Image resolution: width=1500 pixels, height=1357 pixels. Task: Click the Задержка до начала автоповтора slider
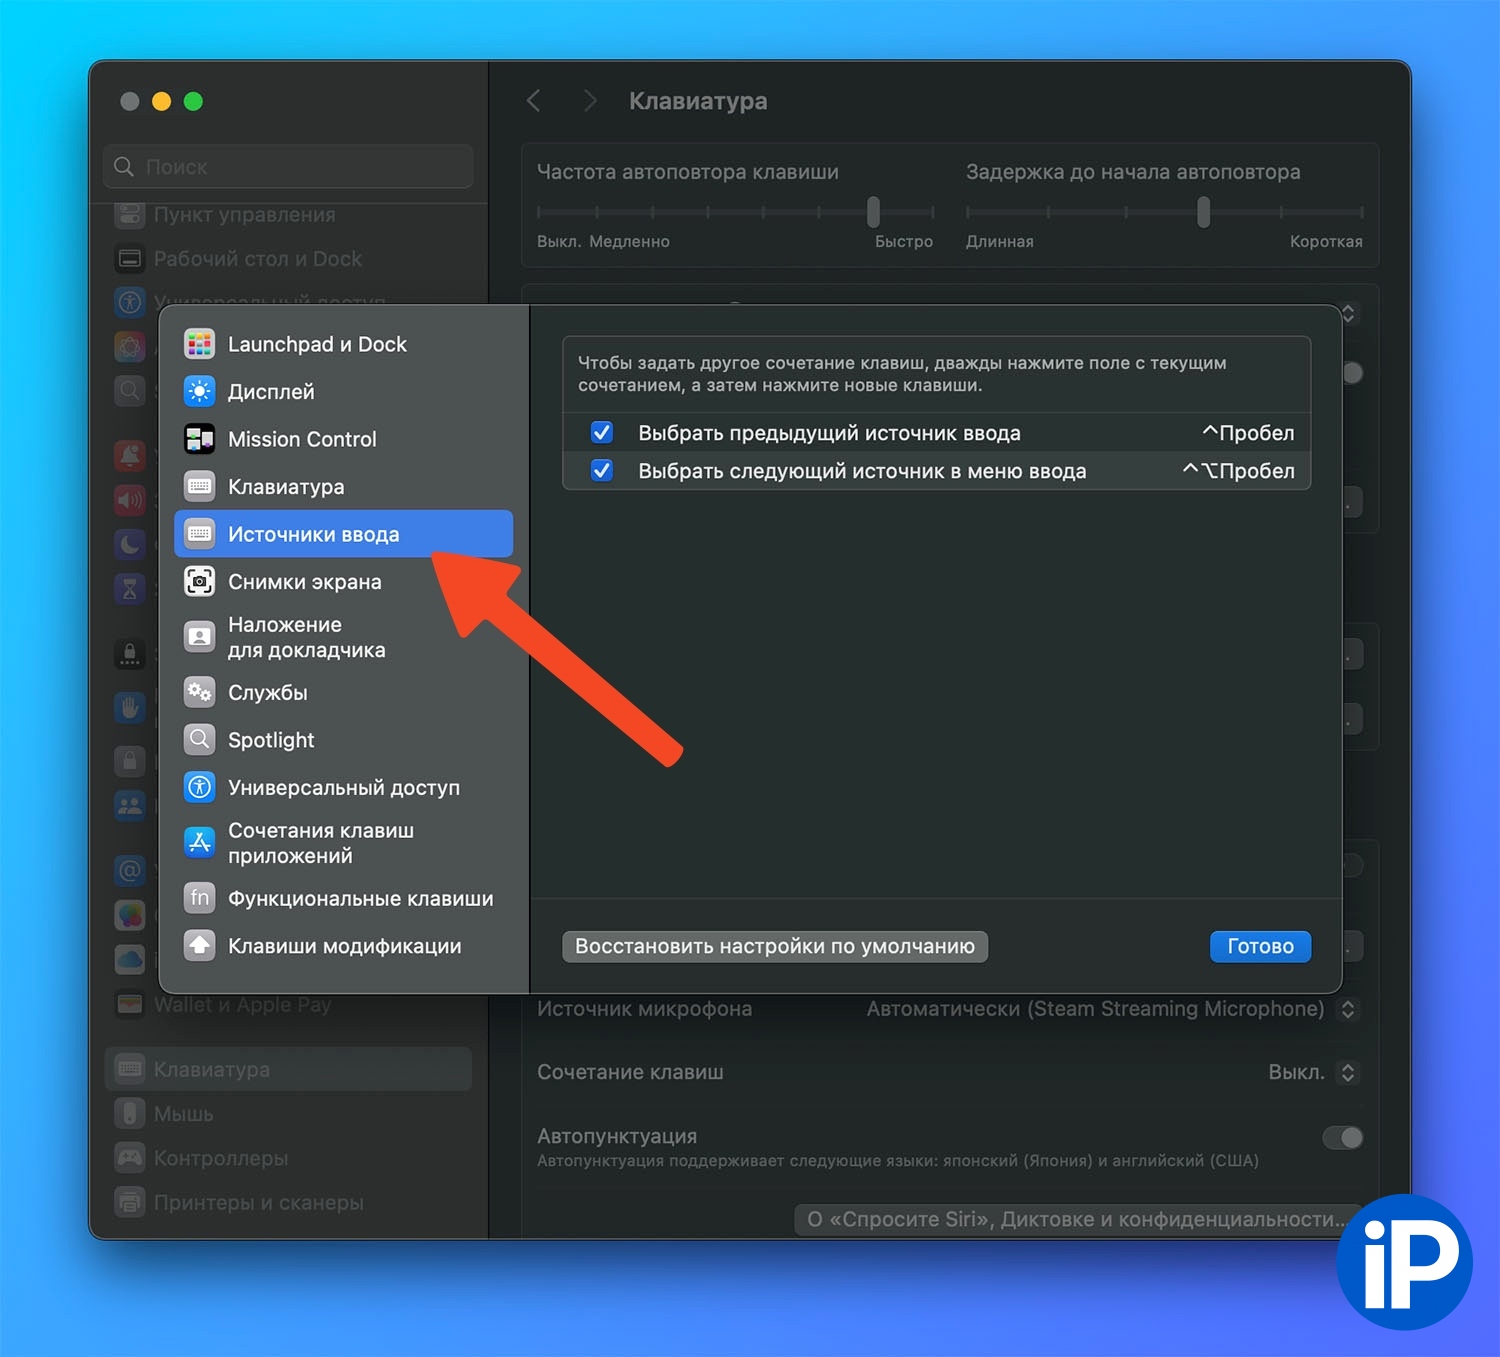click(1164, 212)
